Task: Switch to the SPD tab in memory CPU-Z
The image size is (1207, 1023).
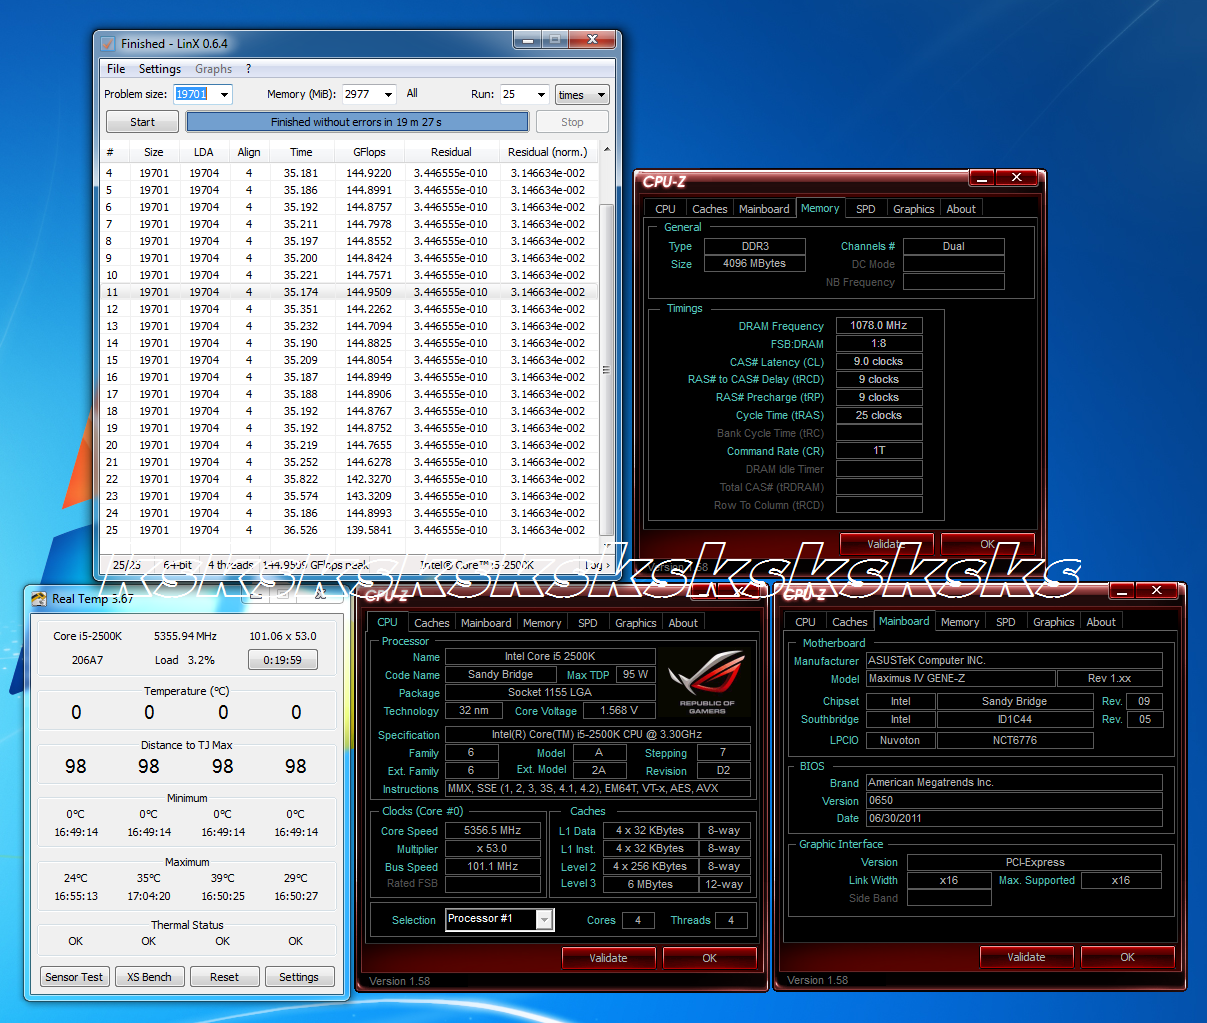Action: point(865,209)
